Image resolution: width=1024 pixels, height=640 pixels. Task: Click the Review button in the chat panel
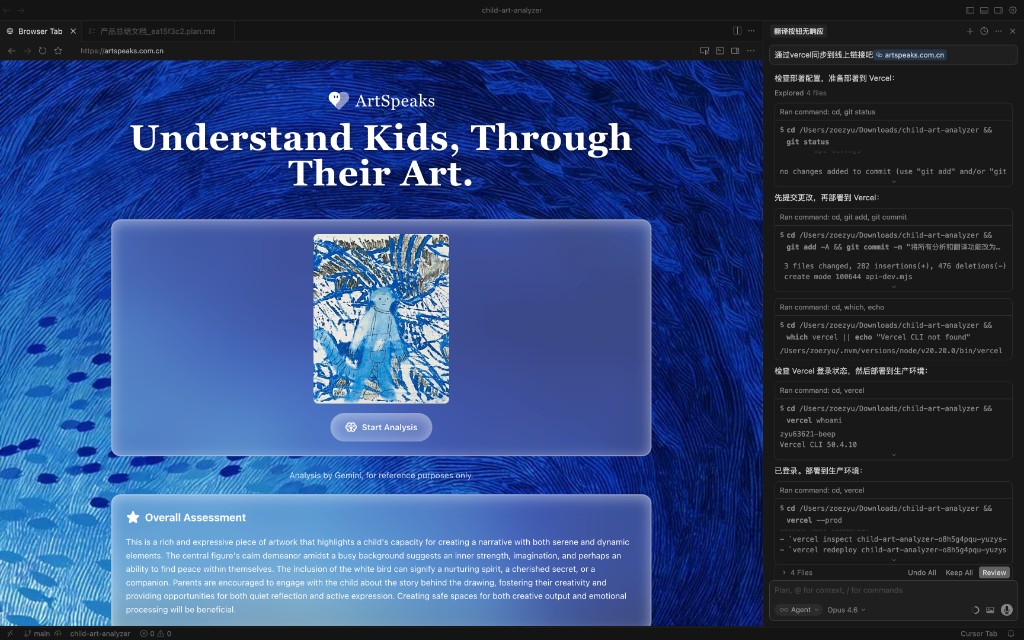993,571
